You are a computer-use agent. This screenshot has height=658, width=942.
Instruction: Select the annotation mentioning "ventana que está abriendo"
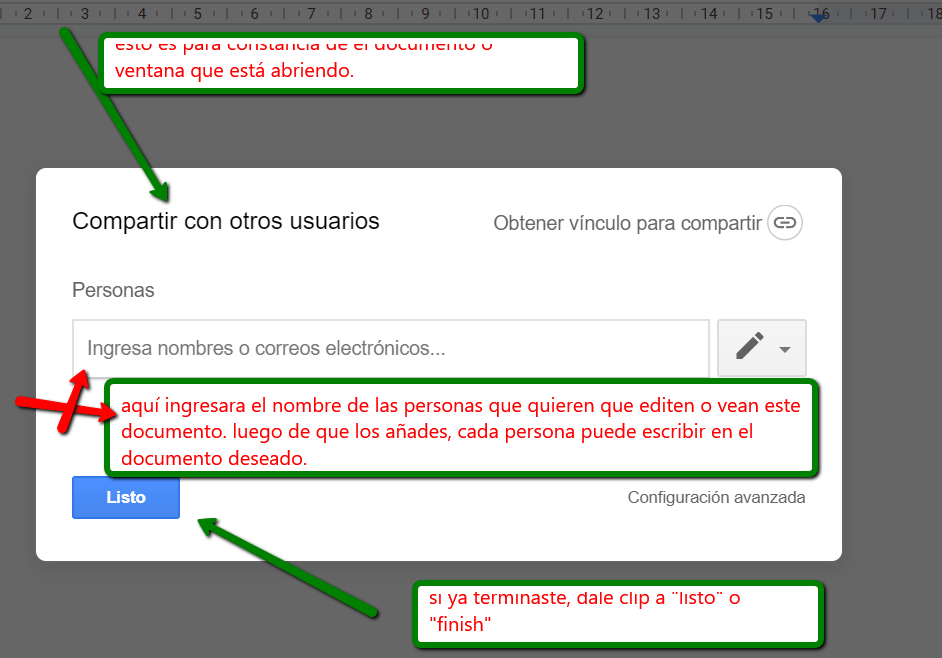(x=340, y=63)
